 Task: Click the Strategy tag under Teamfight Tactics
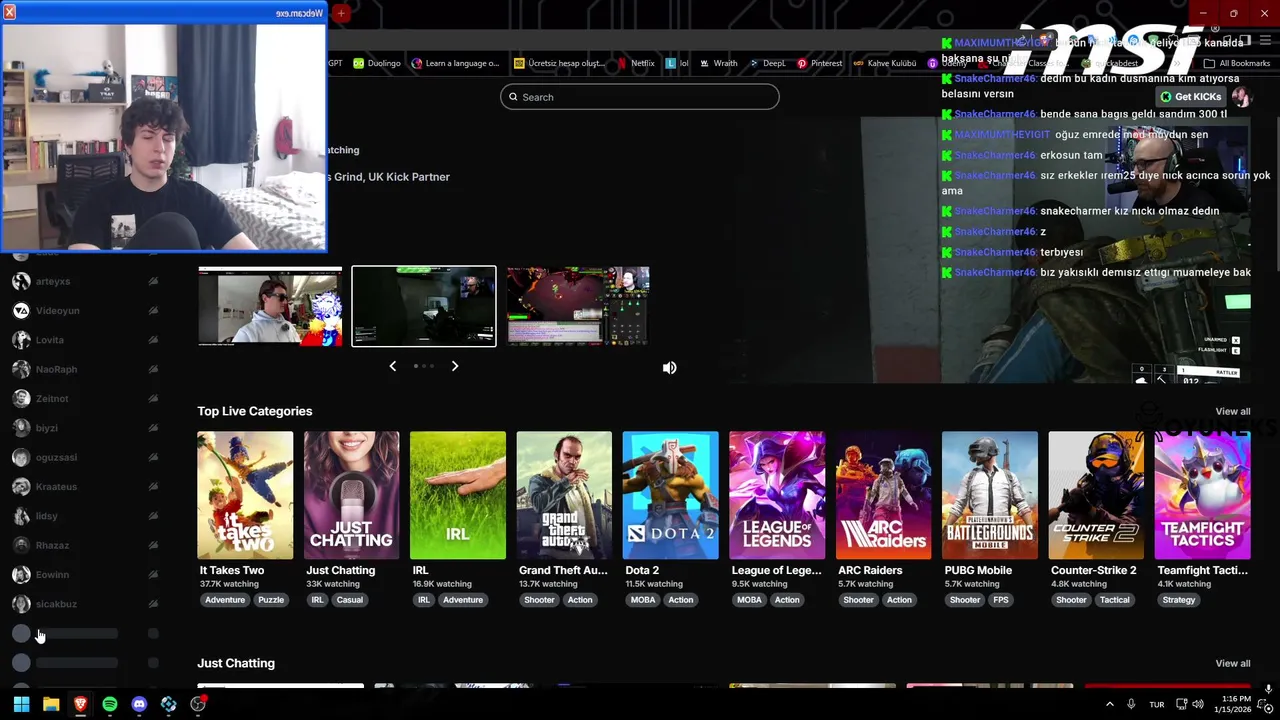(1179, 600)
